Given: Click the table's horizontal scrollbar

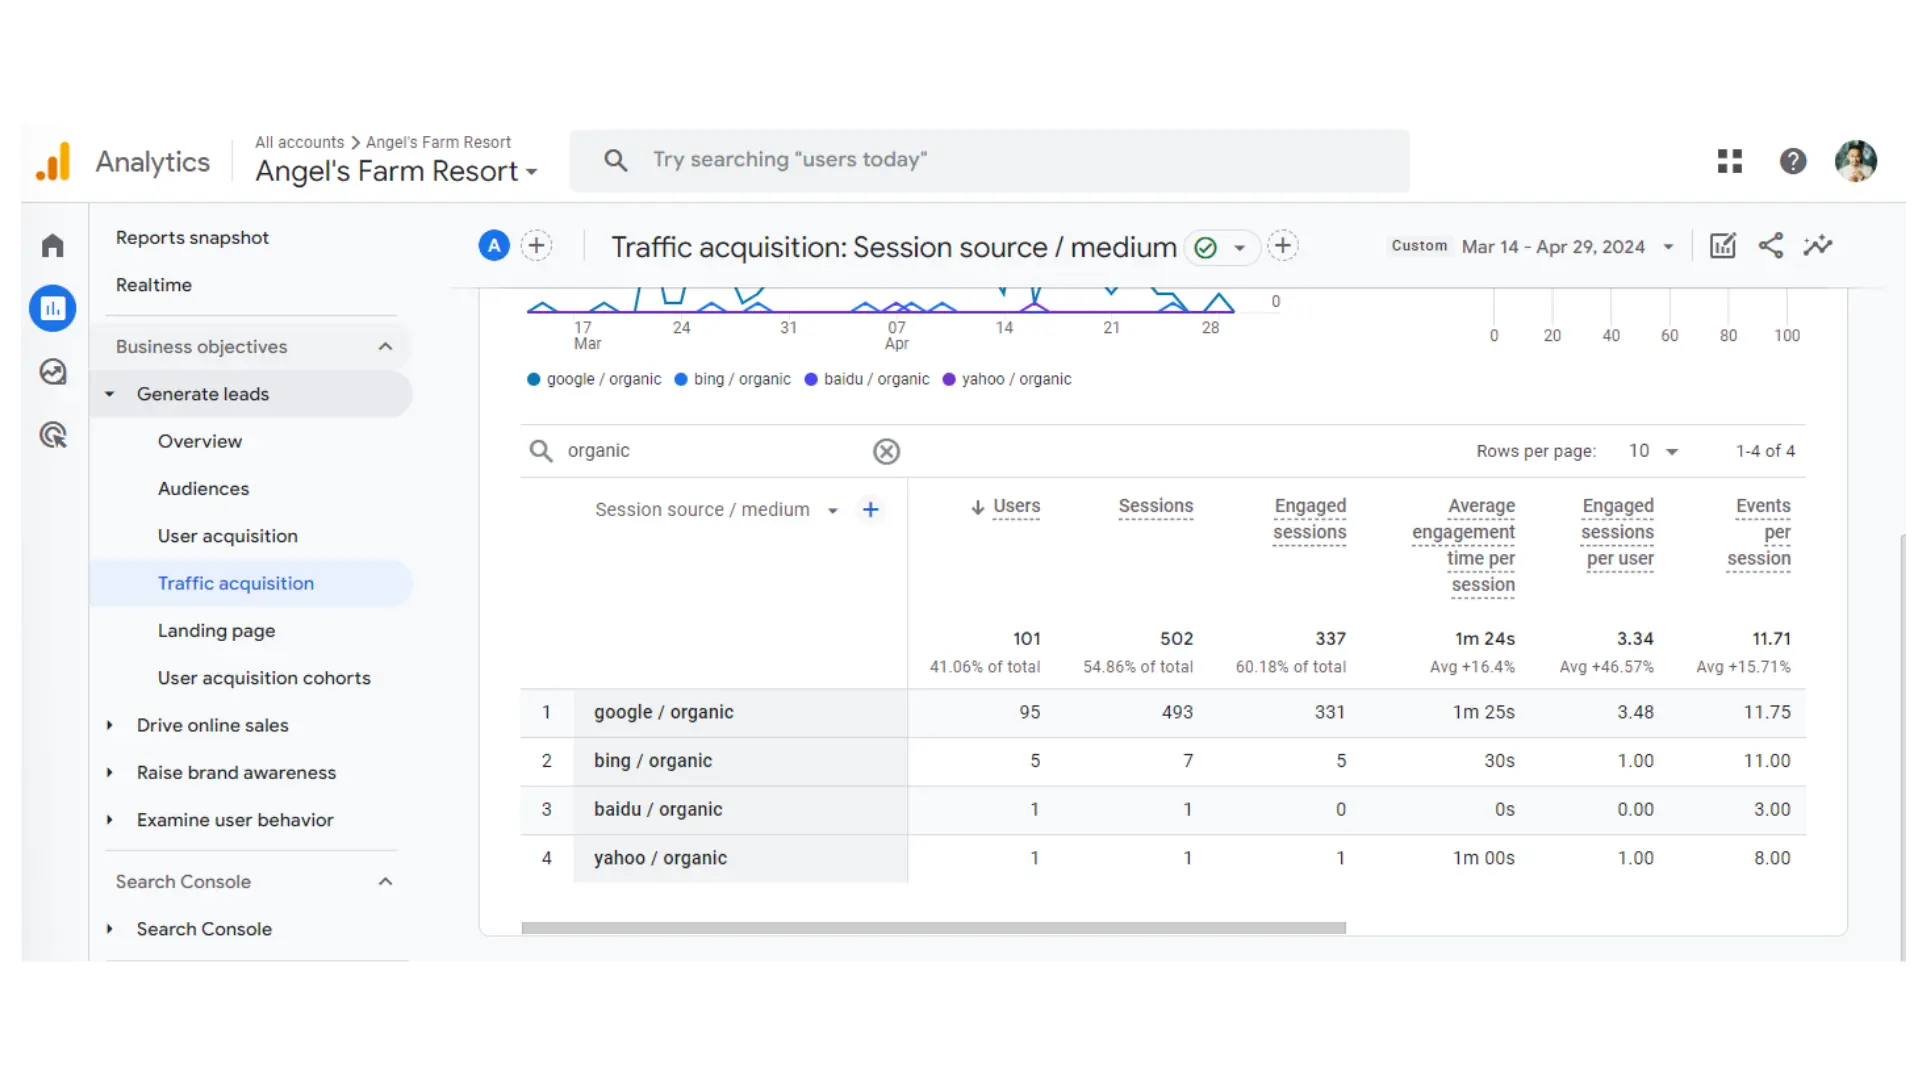Looking at the screenshot, I should [933, 928].
